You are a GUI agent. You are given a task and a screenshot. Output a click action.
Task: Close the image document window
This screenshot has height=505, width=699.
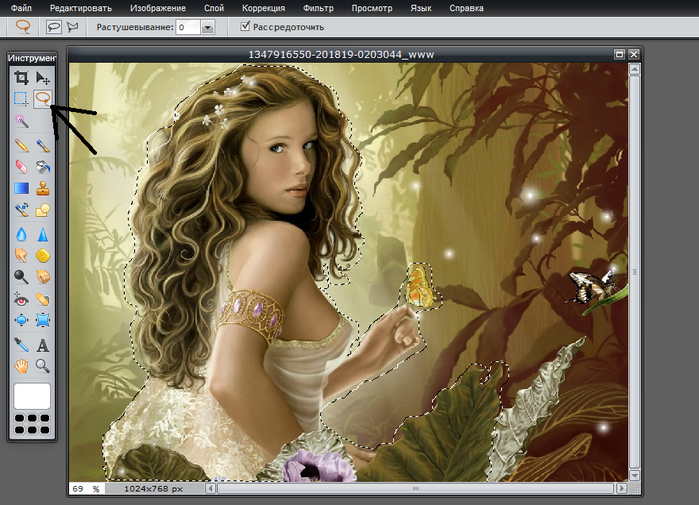click(x=634, y=54)
